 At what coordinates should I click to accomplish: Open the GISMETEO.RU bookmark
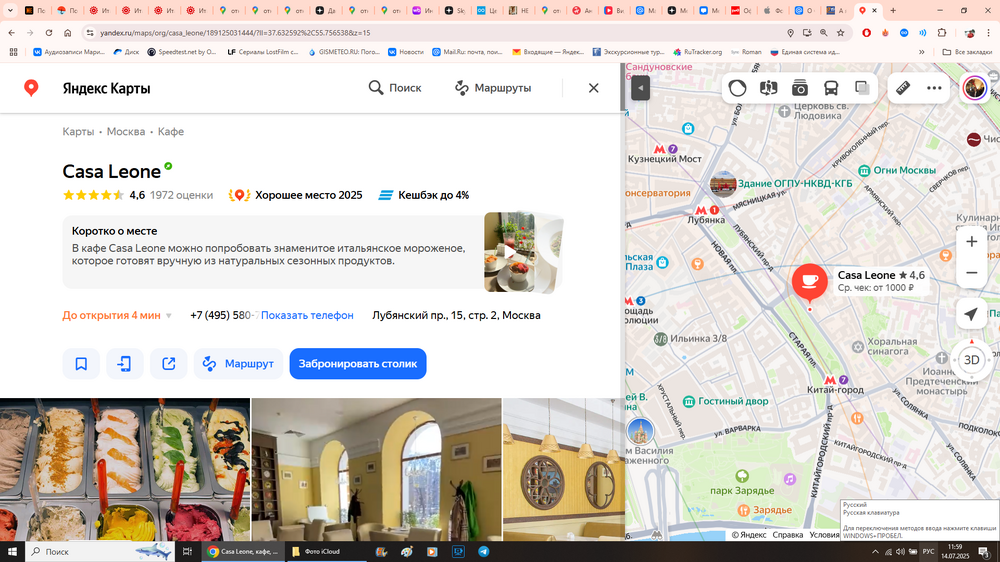click(x=343, y=52)
